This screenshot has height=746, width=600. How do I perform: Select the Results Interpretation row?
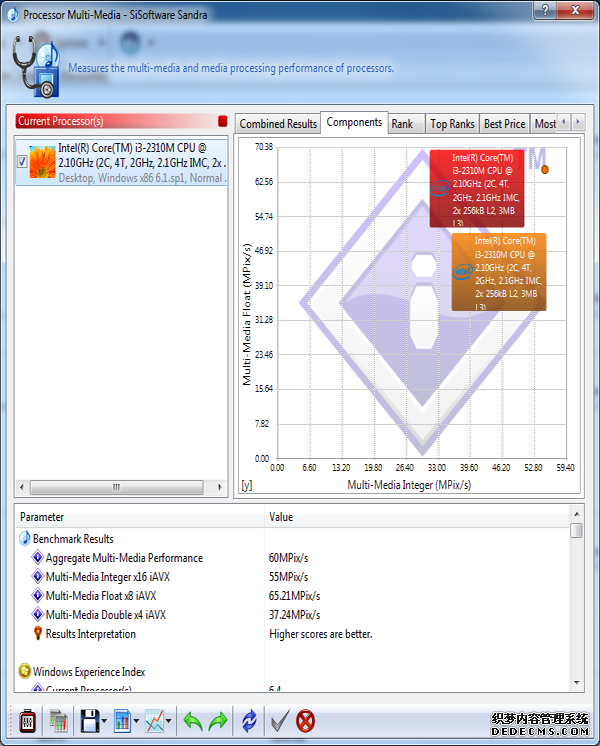293,634
